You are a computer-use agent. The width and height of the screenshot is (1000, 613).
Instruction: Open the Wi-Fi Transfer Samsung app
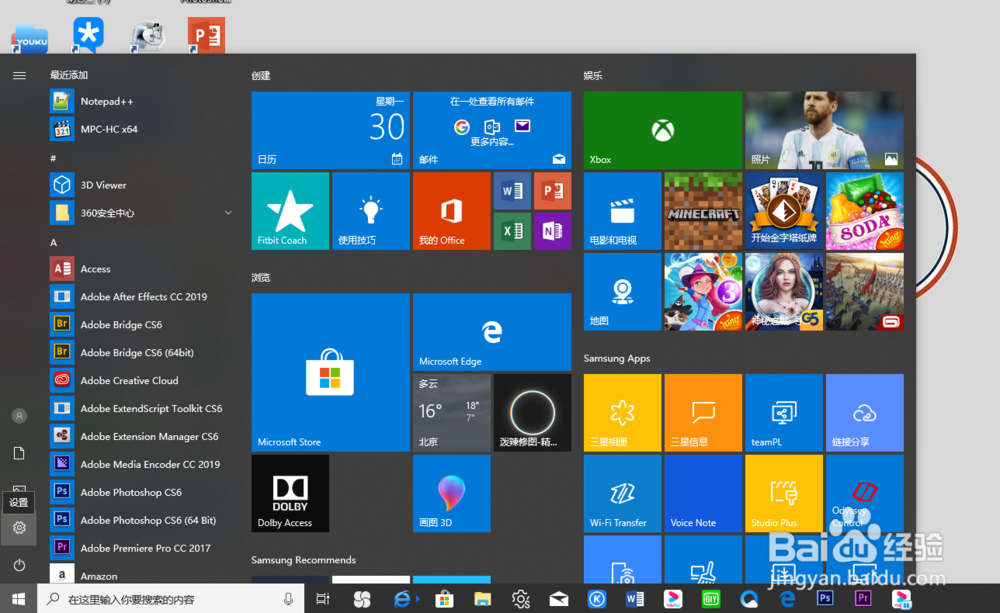pos(622,492)
